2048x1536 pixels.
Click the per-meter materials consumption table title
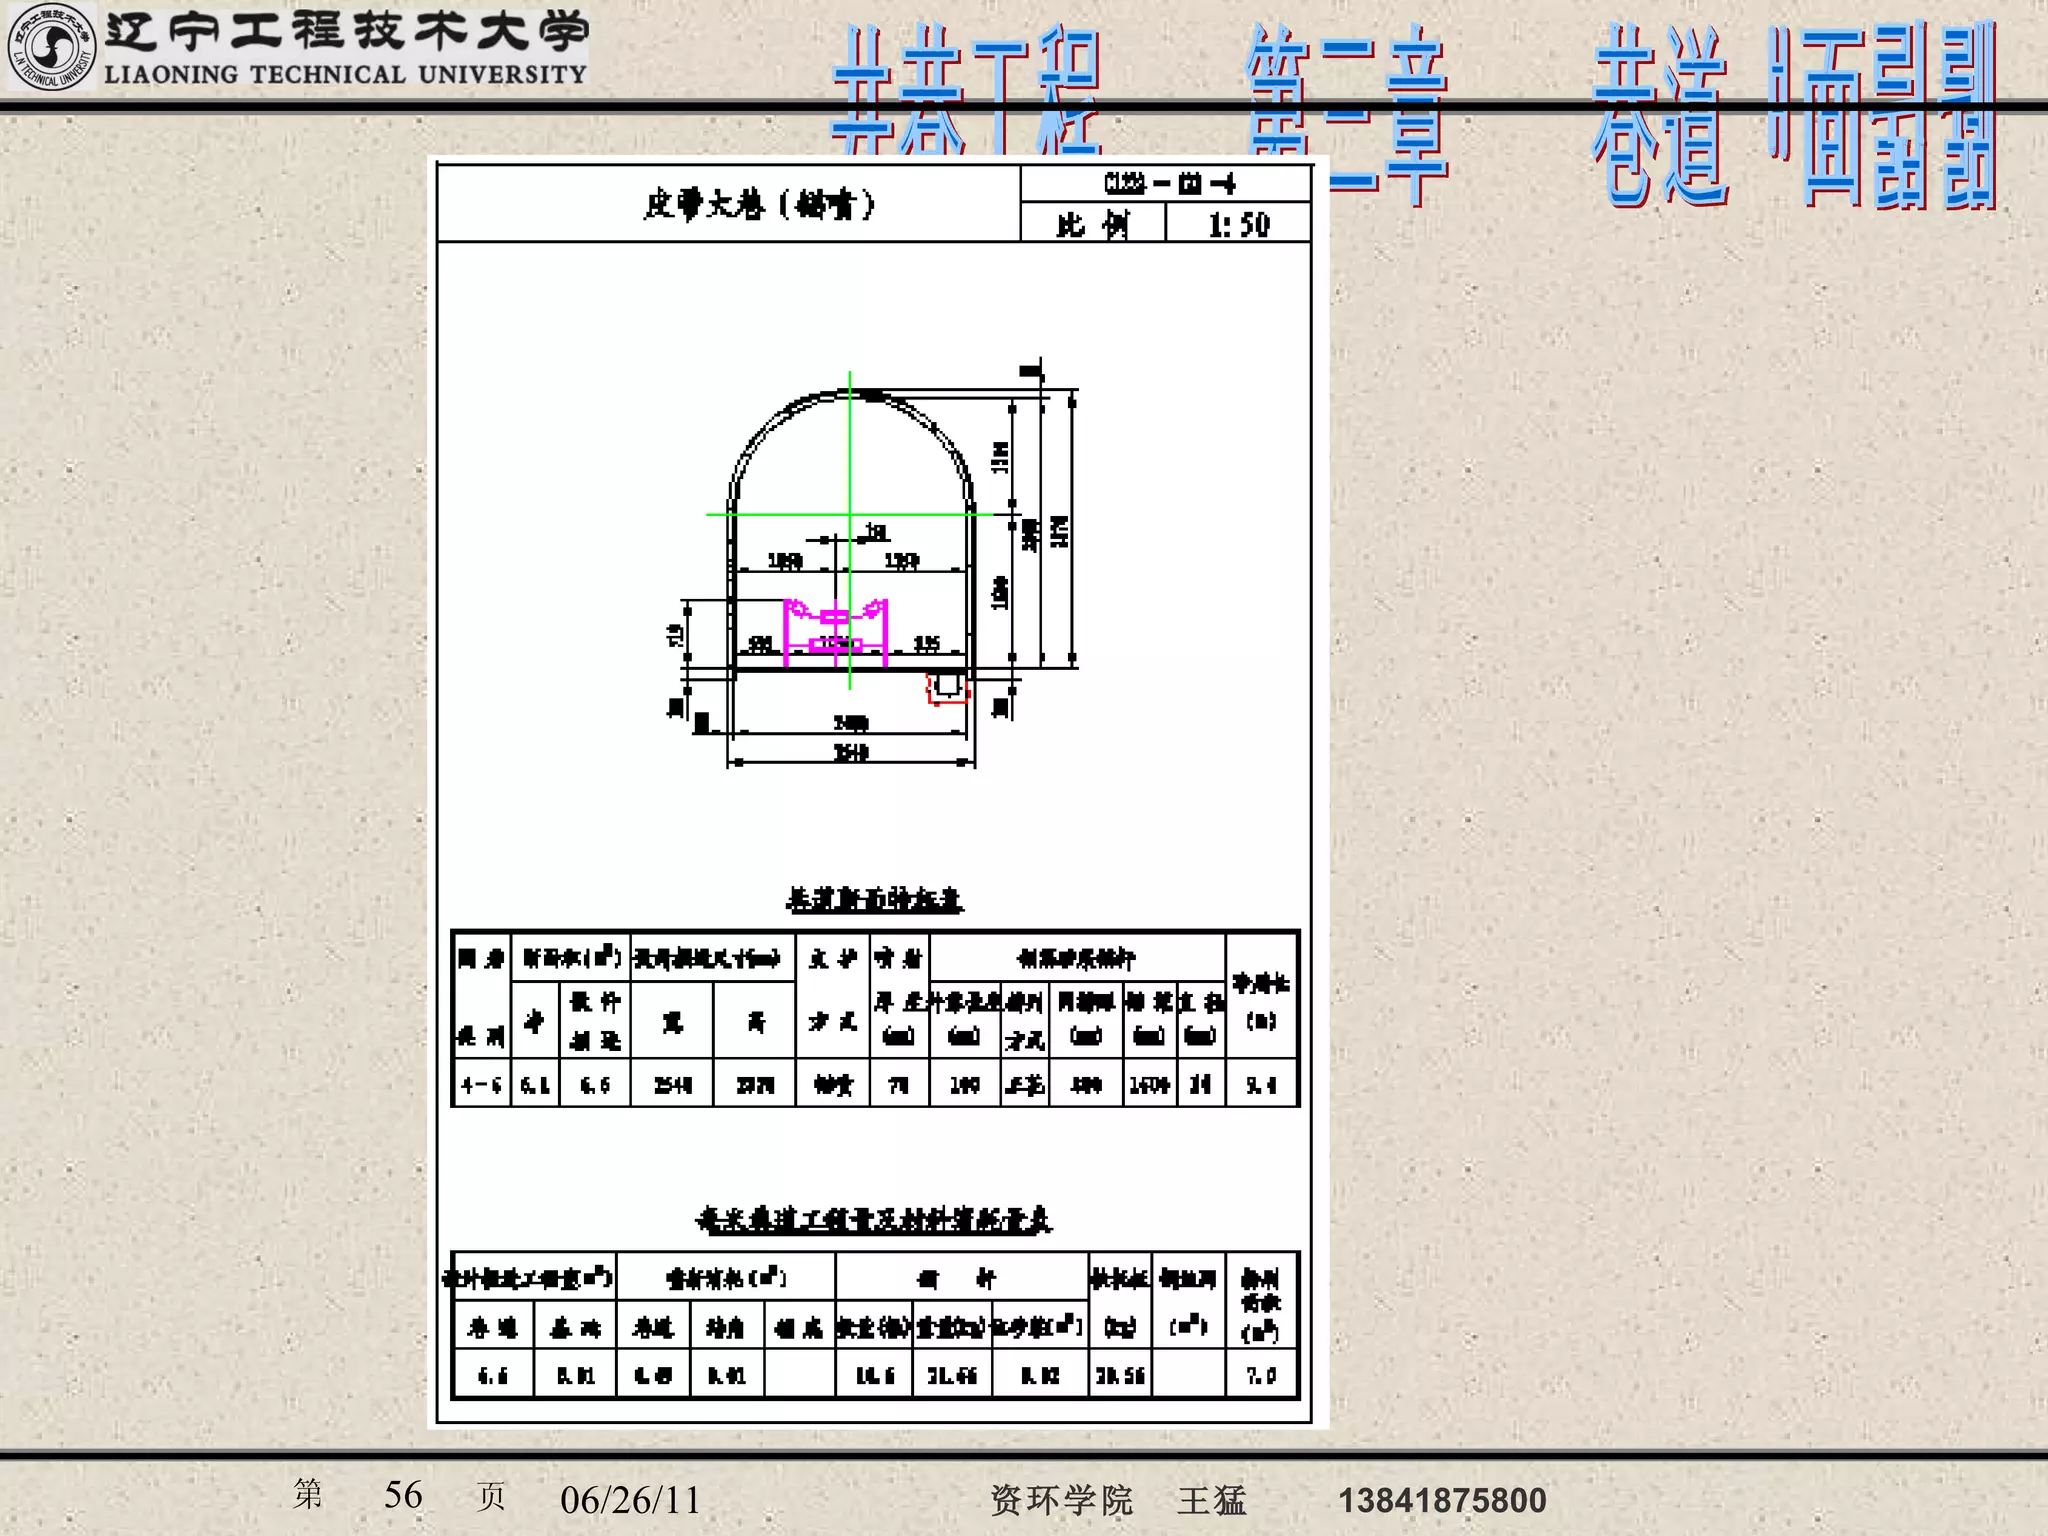874,1220
